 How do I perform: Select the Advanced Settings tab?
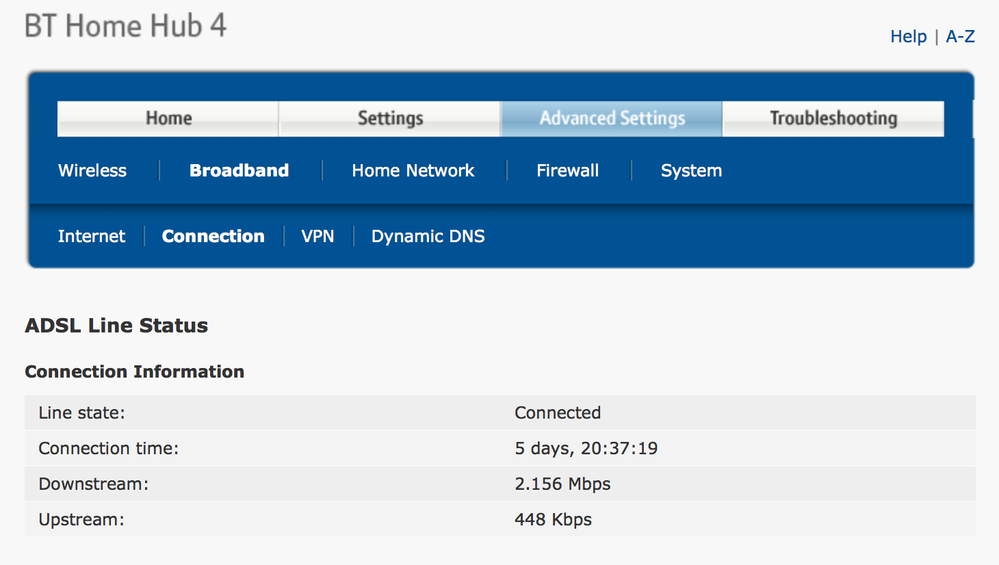(612, 118)
